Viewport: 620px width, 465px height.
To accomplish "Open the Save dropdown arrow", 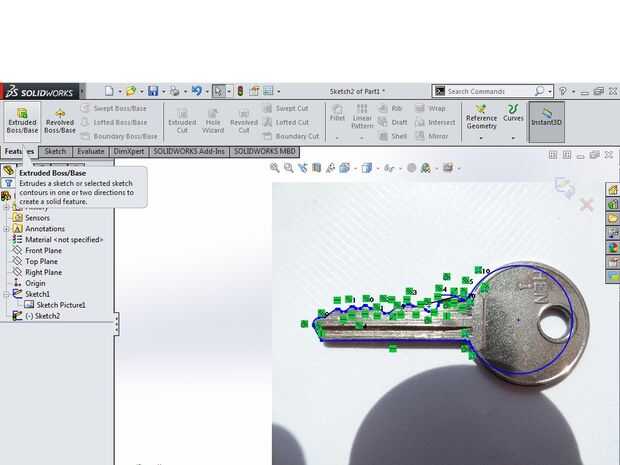I will point(164,92).
